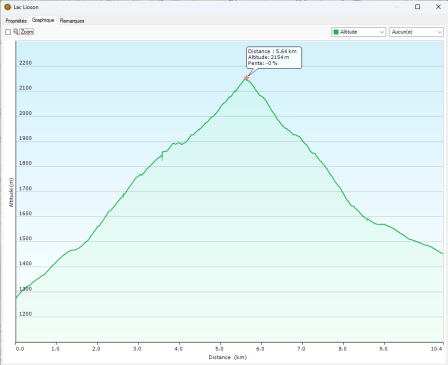
Task: Enable the Zoom checkbox
Action: click(8, 32)
